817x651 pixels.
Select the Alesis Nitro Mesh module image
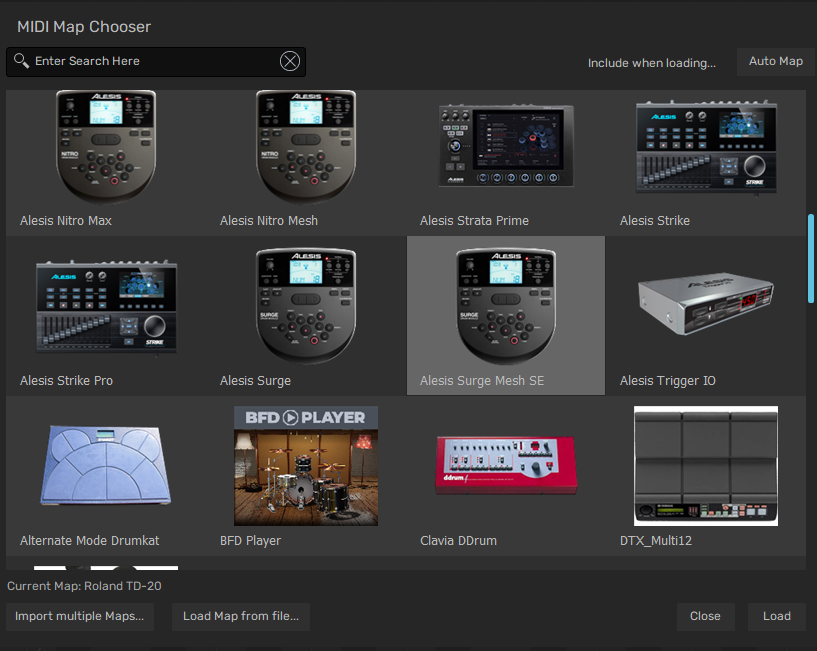306,146
